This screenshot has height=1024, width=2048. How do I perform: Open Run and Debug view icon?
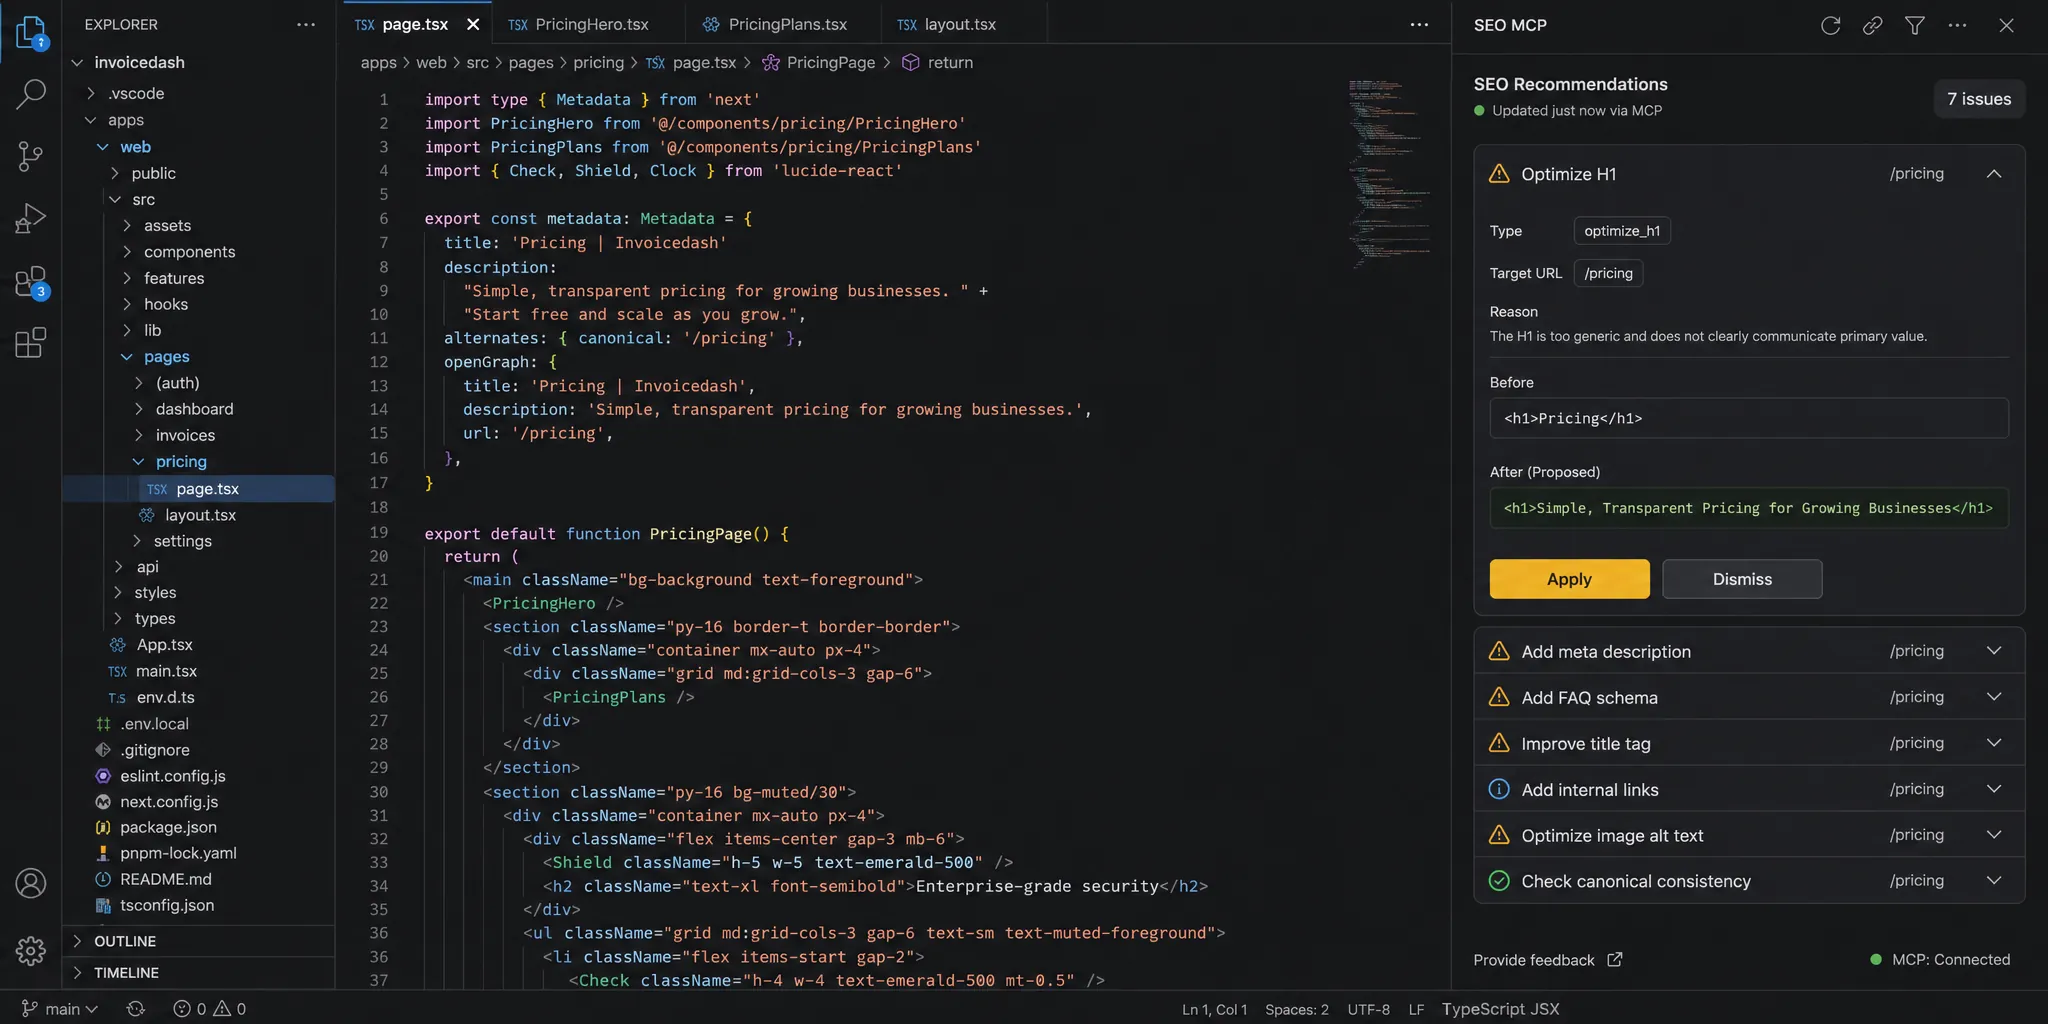31,218
